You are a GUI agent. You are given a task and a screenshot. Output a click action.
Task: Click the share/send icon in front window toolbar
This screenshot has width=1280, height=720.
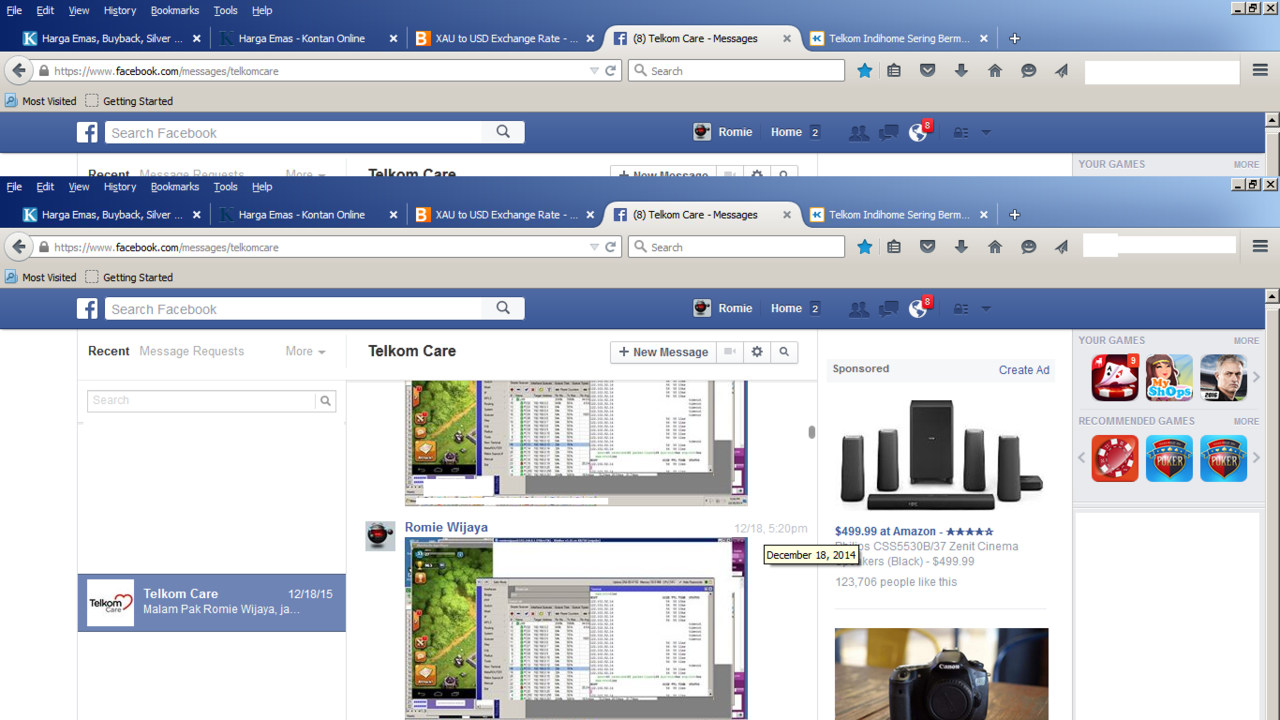pos(1062,247)
